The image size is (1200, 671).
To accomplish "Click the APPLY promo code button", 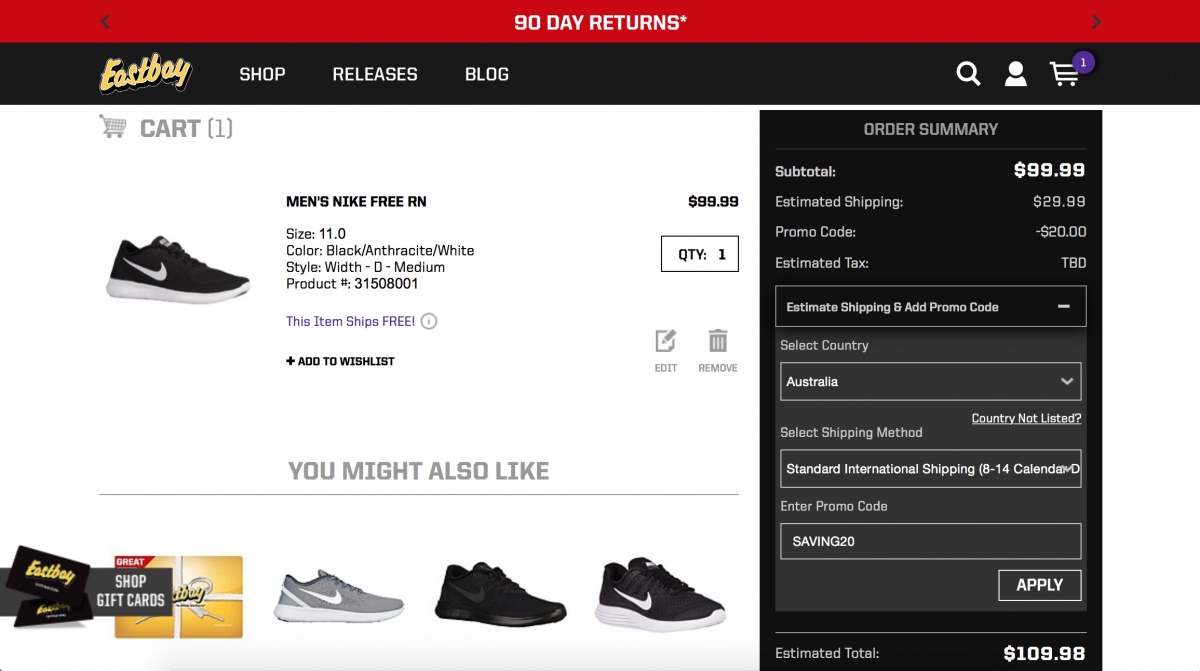I will click(x=1039, y=585).
